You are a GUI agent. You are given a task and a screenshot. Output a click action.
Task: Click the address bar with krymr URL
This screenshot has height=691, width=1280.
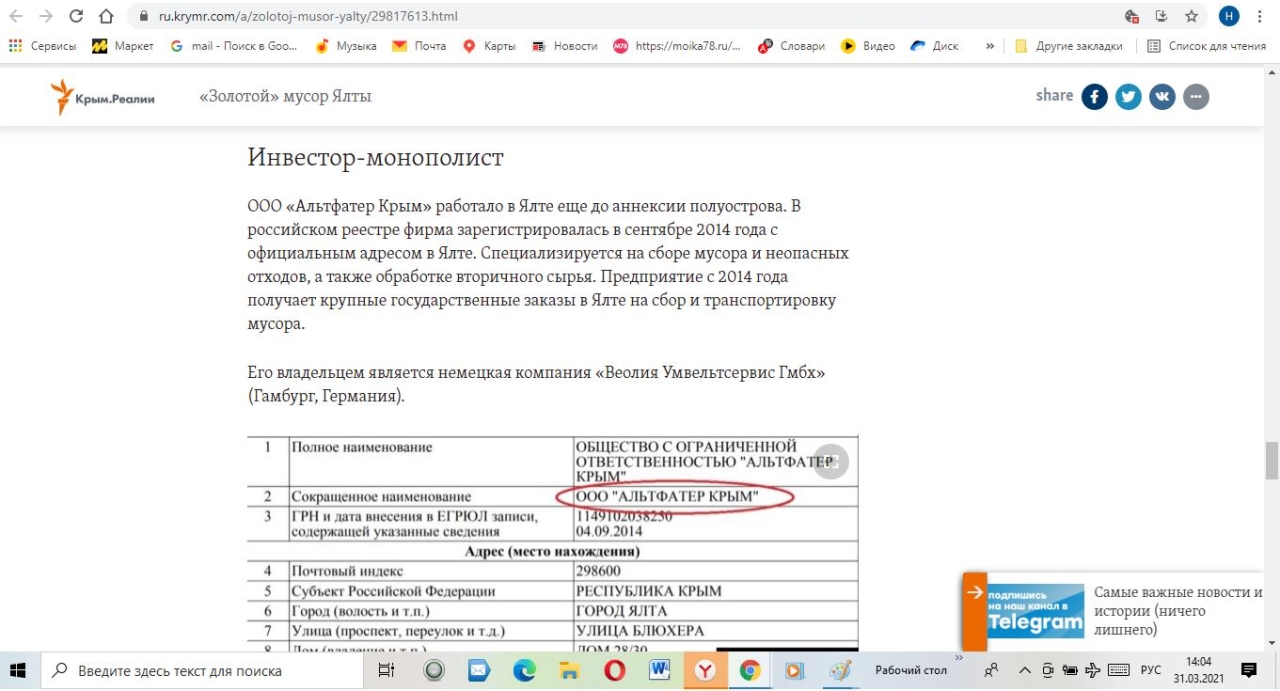point(620,16)
